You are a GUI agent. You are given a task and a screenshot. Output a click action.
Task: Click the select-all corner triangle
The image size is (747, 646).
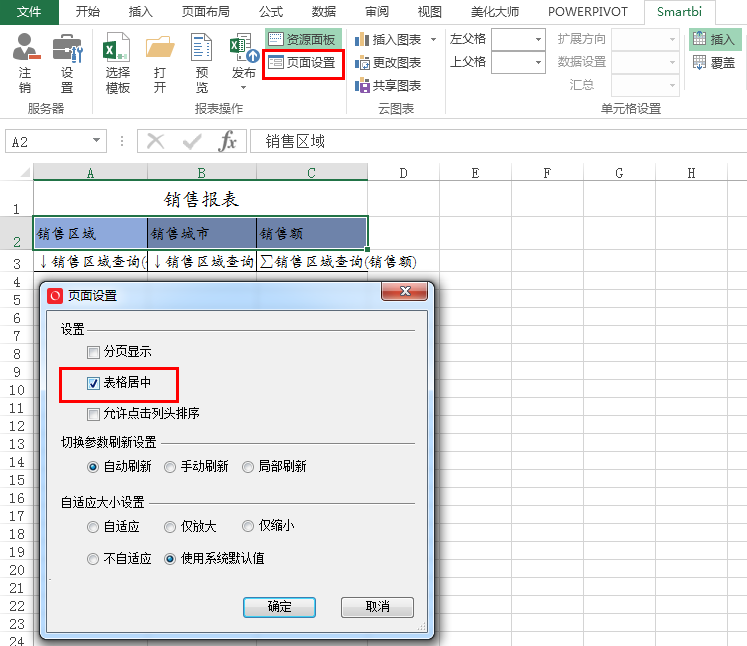25,172
